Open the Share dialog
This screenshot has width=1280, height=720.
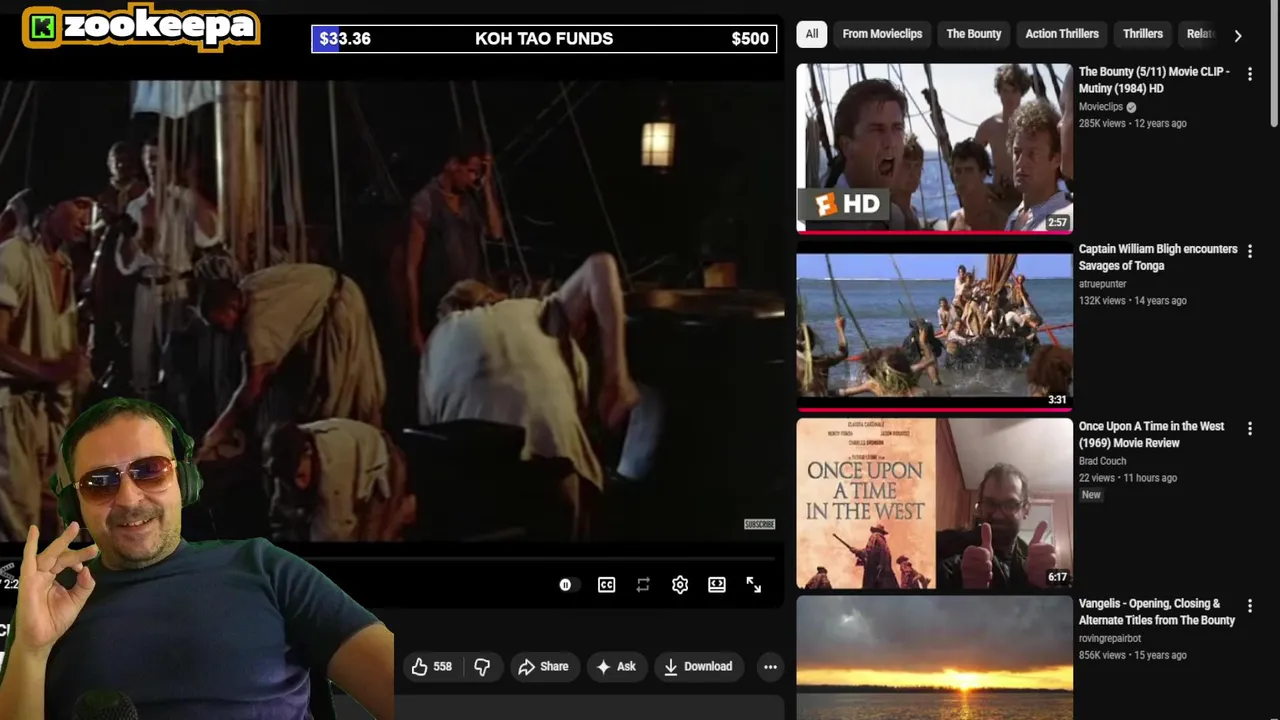click(543, 666)
